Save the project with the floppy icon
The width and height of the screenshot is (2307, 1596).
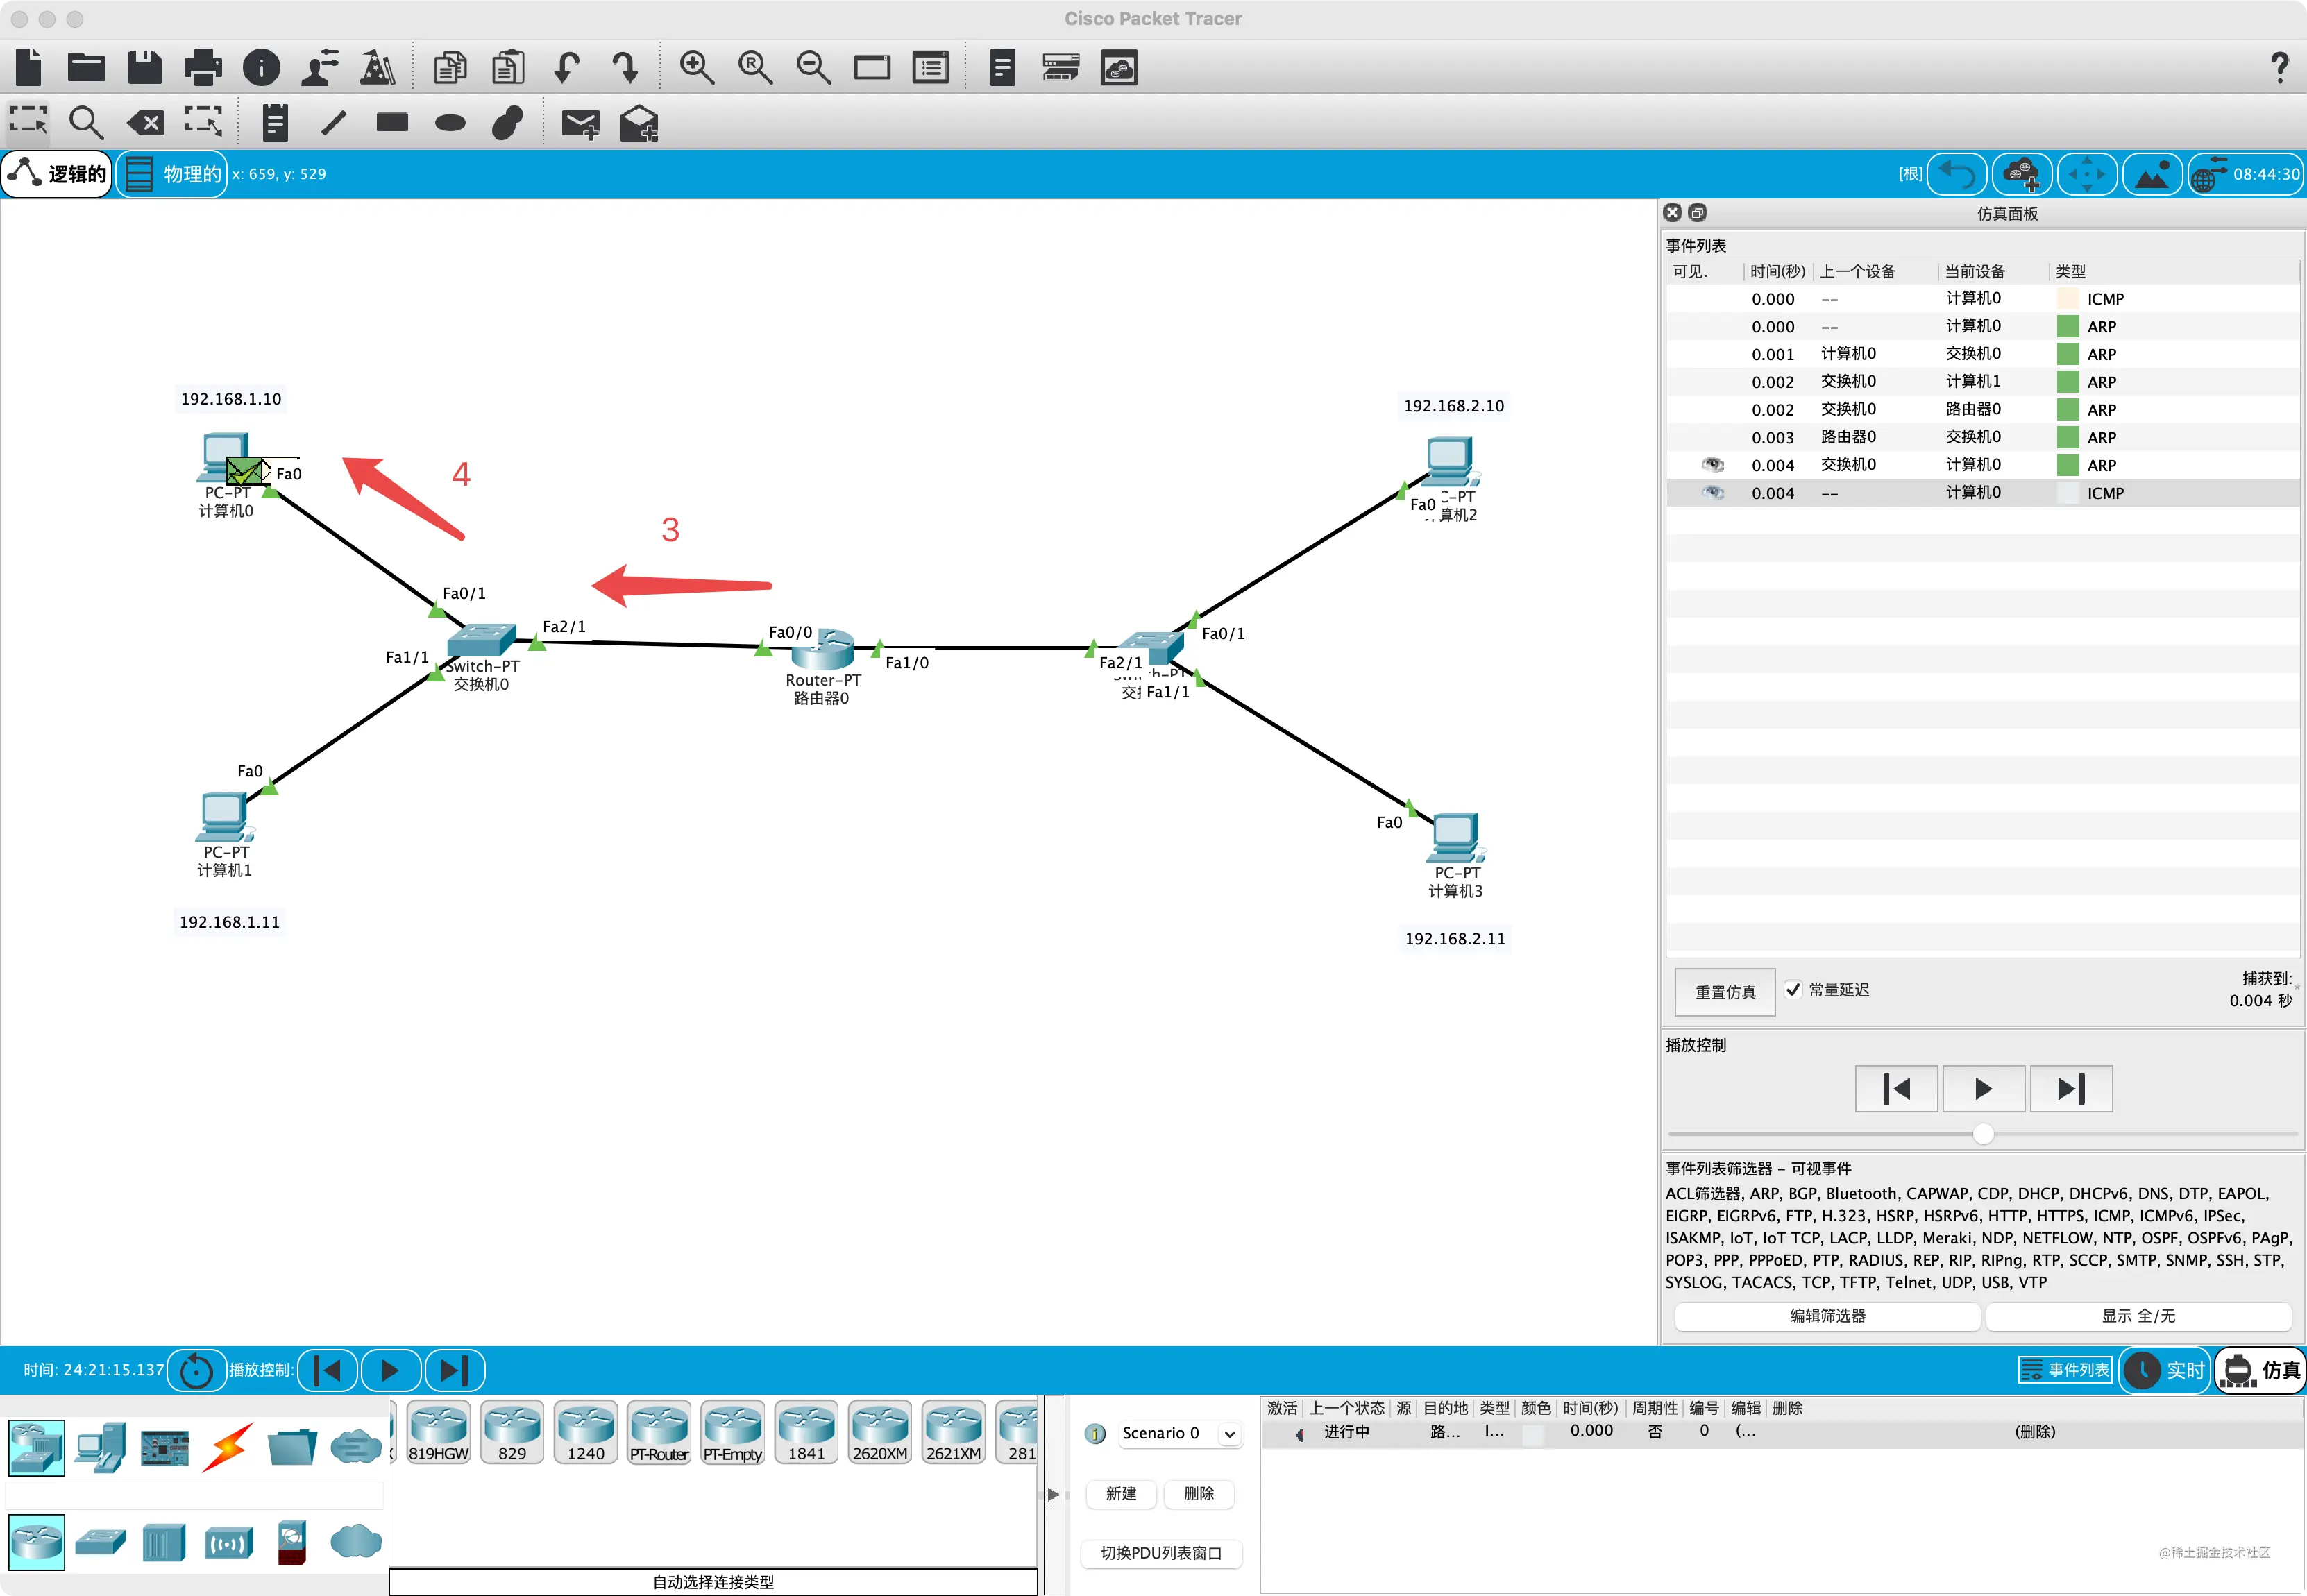click(145, 67)
